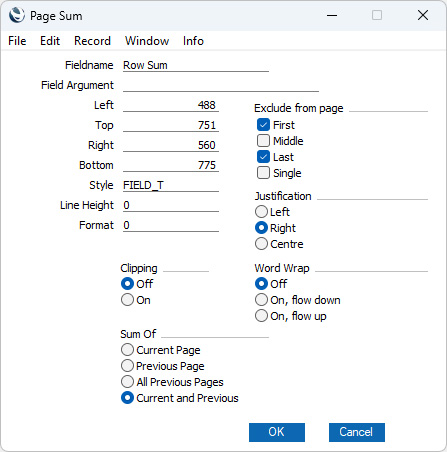This screenshot has height=452, width=447.
Task: Choose All Previous Pages option
Action: coord(127,382)
